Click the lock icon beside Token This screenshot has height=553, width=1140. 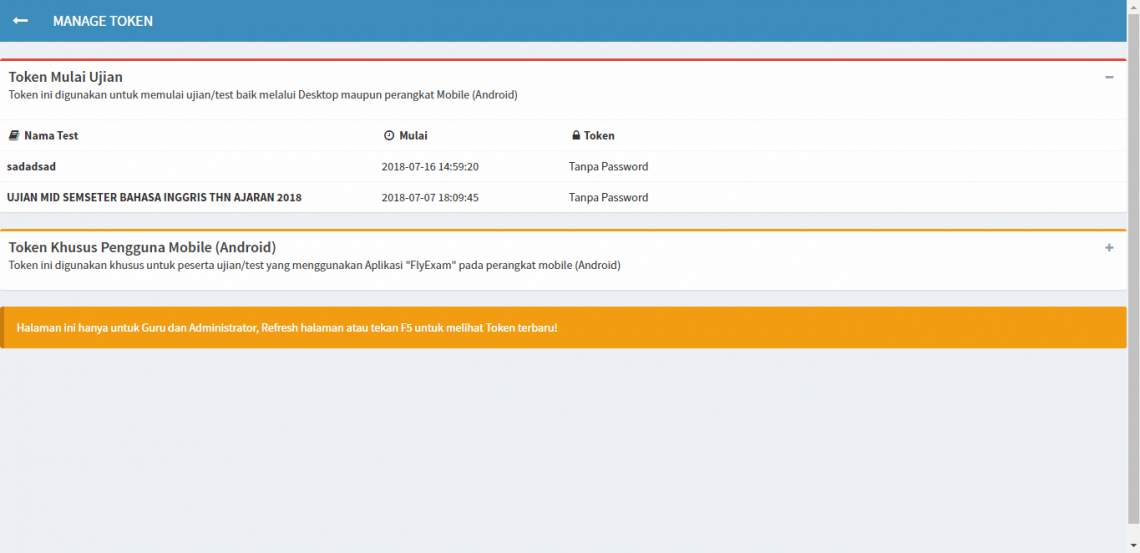click(x=576, y=135)
